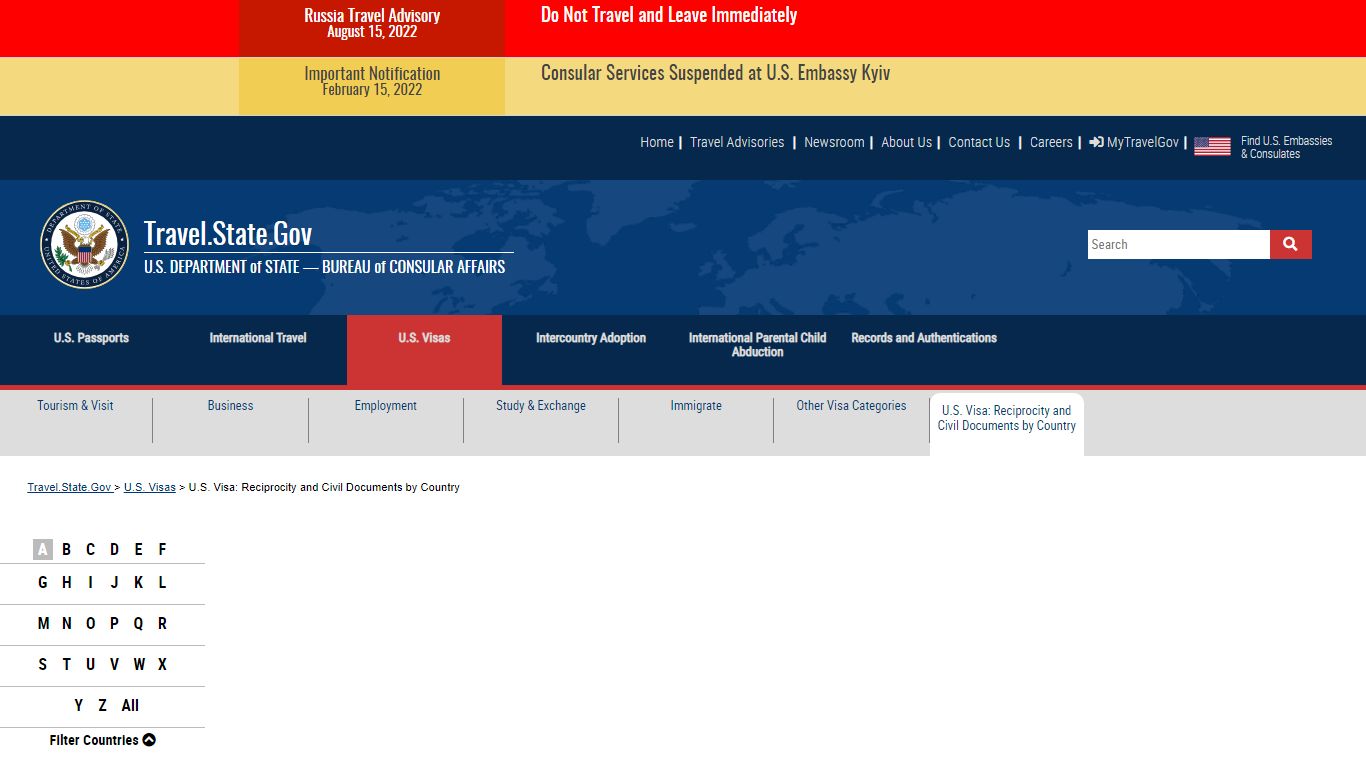Filter countries by letter V
Screen dimensions: 1366x768
tap(114, 664)
